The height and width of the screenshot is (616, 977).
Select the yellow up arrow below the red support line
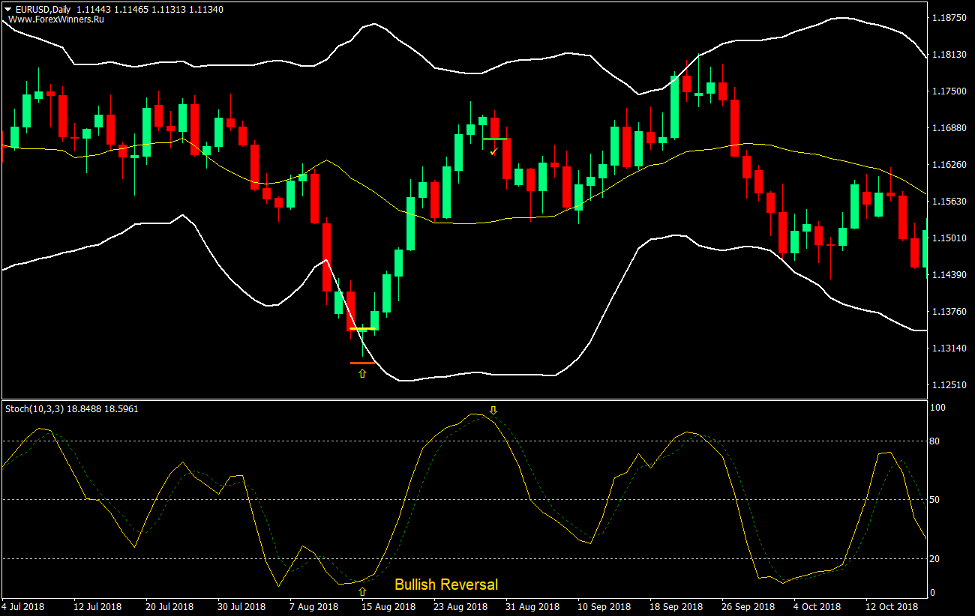click(360, 372)
